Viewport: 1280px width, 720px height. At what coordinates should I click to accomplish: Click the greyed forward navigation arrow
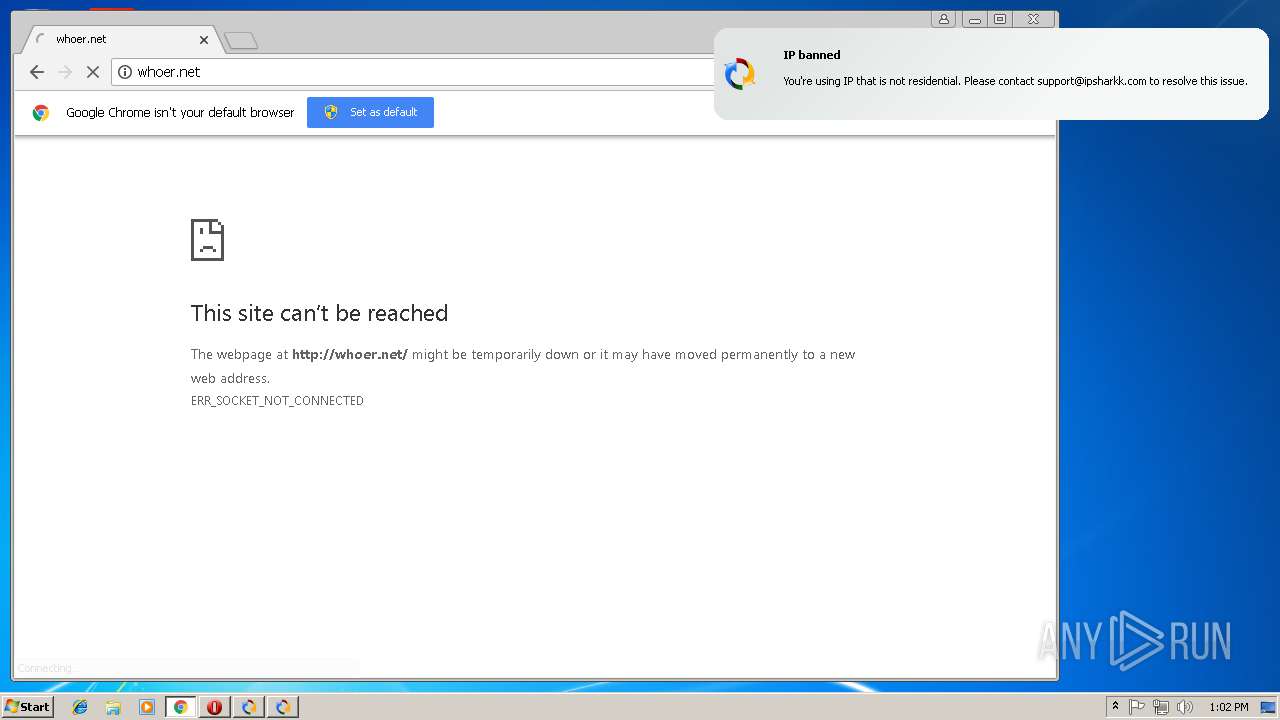click(65, 72)
